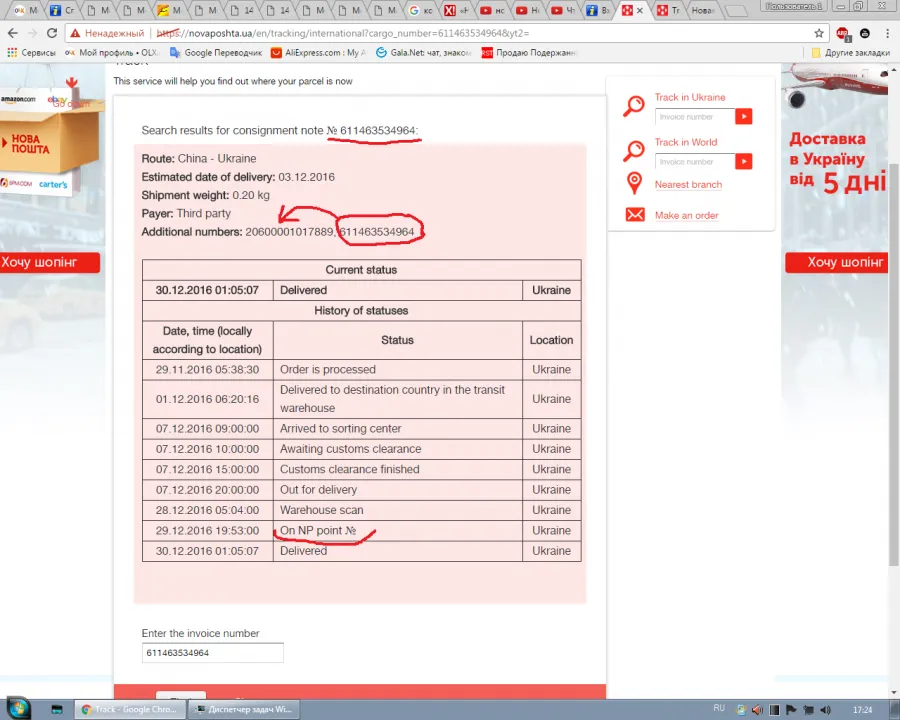Open the AdBlock extension icon
This screenshot has height=720, width=900.
tap(843, 34)
